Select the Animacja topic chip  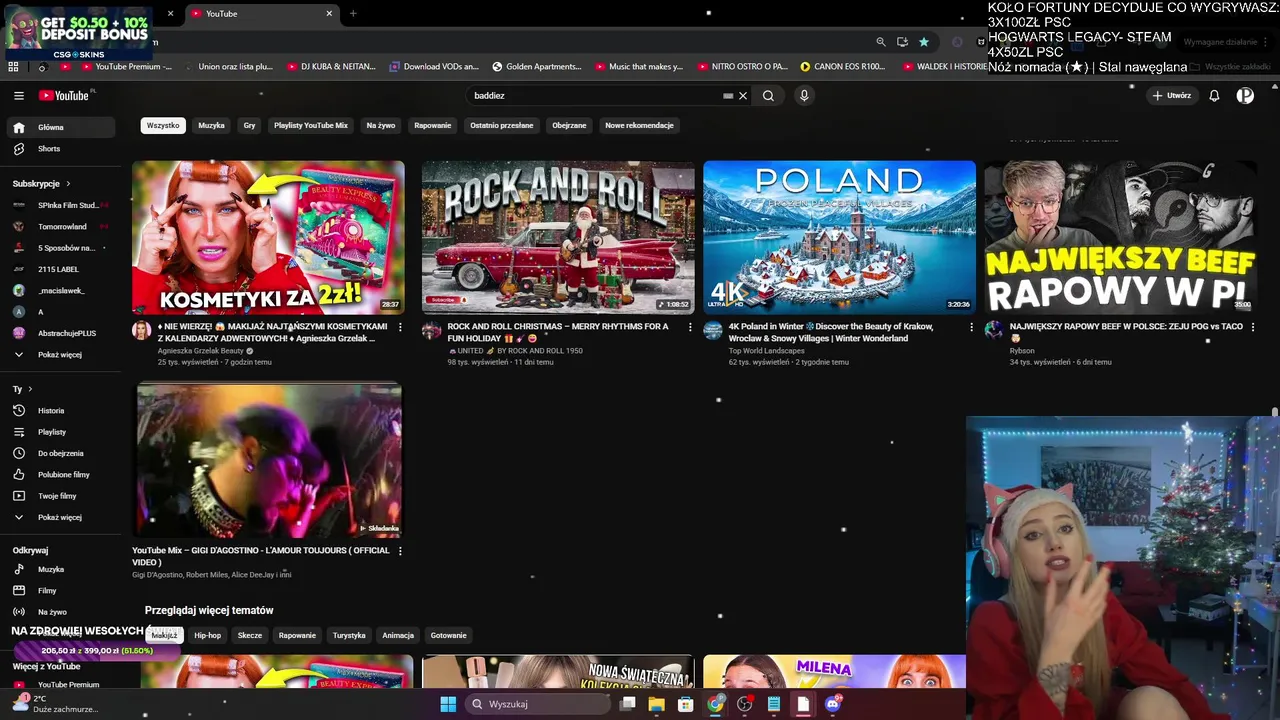[x=398, y=636]
